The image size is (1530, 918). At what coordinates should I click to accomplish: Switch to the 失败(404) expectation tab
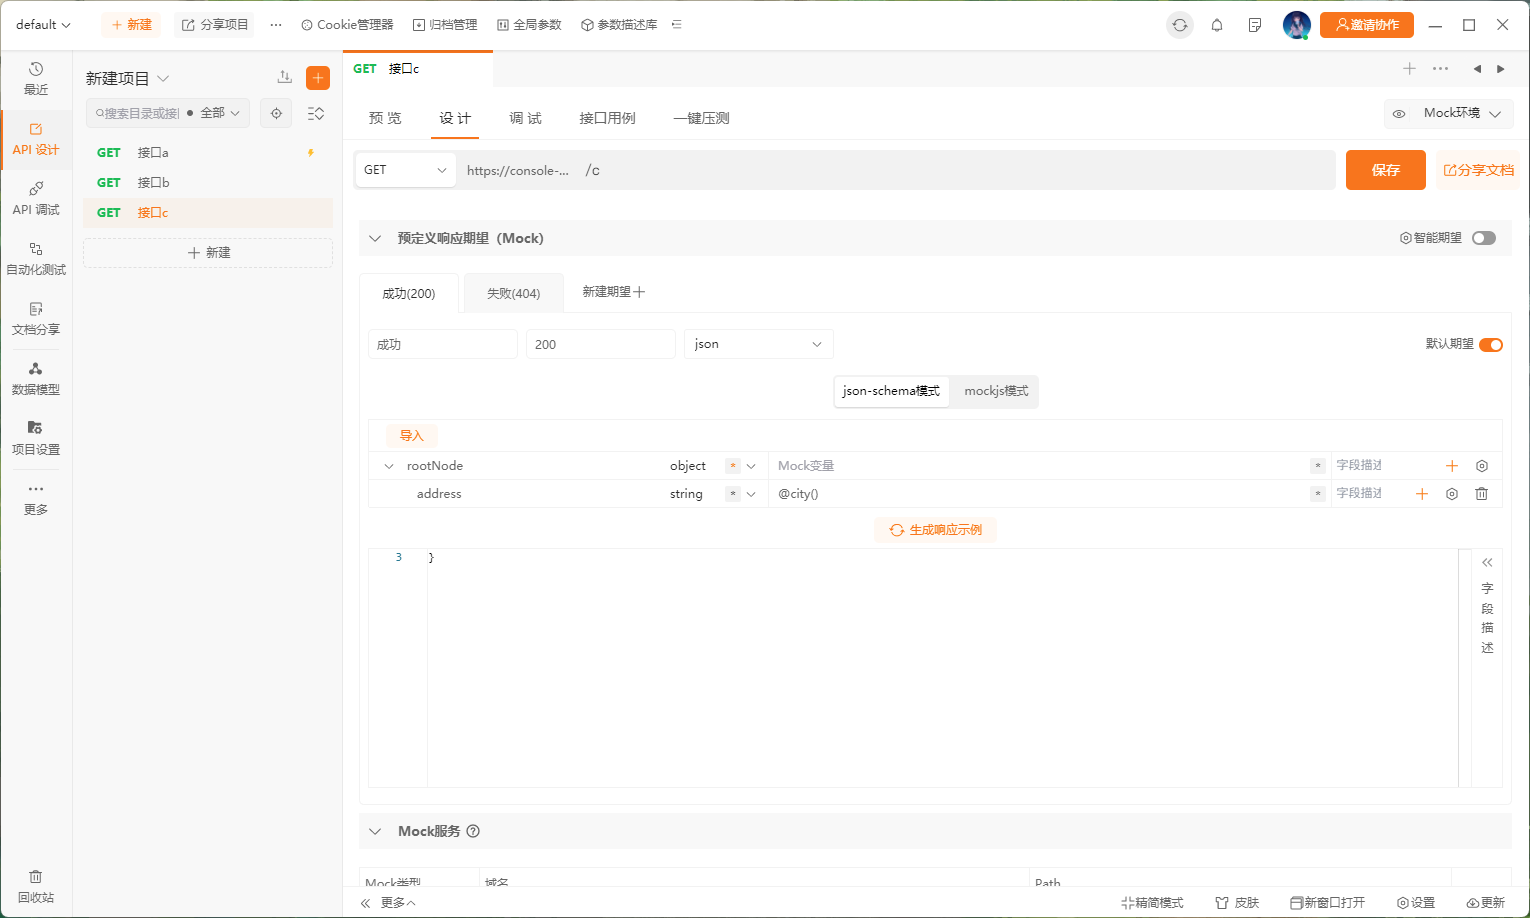(x=513, y=293)
